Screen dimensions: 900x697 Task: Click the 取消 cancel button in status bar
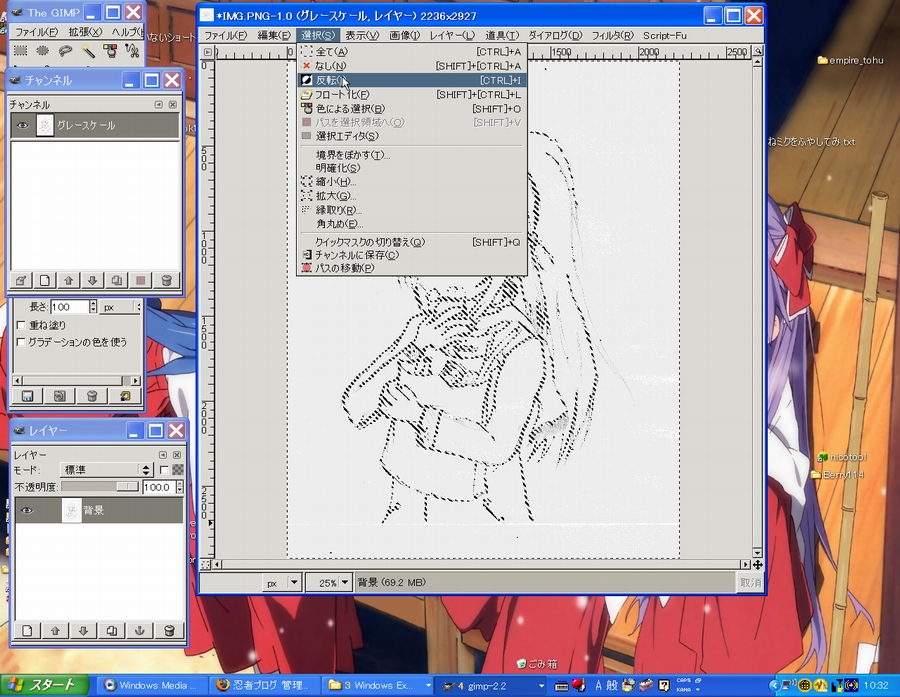[750, 583]
